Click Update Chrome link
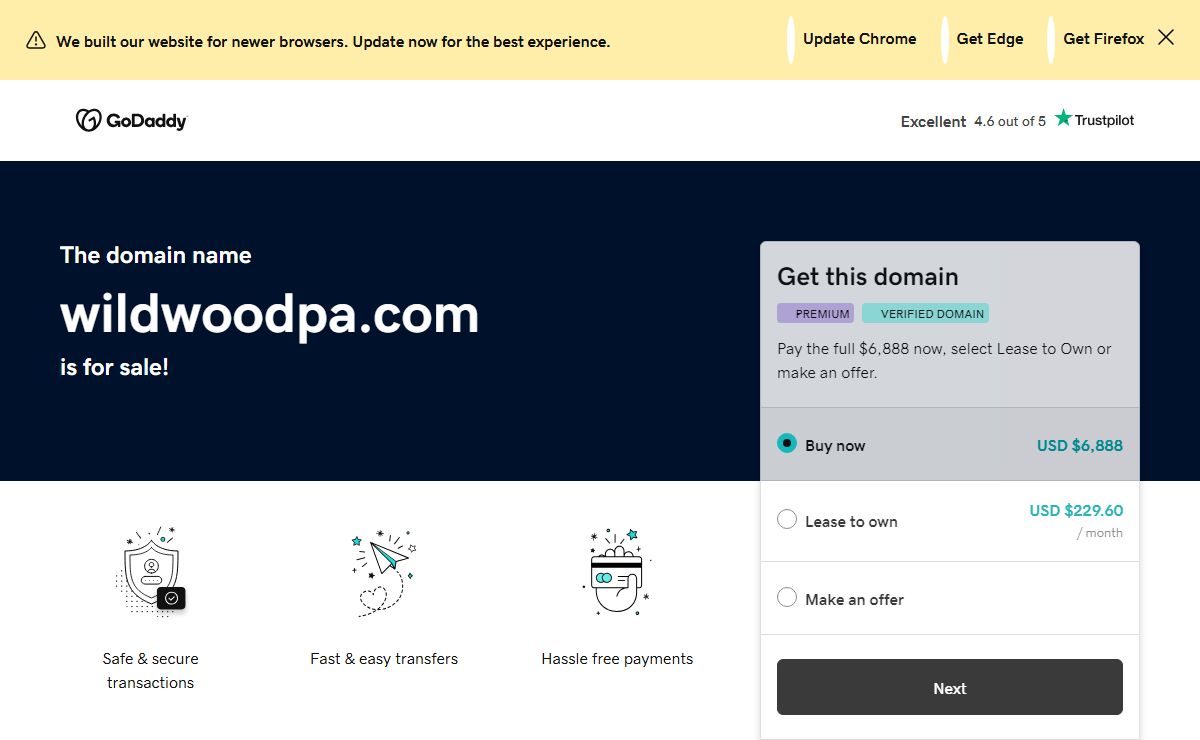This screenshot has height=740, width=1200. [860, 39]
